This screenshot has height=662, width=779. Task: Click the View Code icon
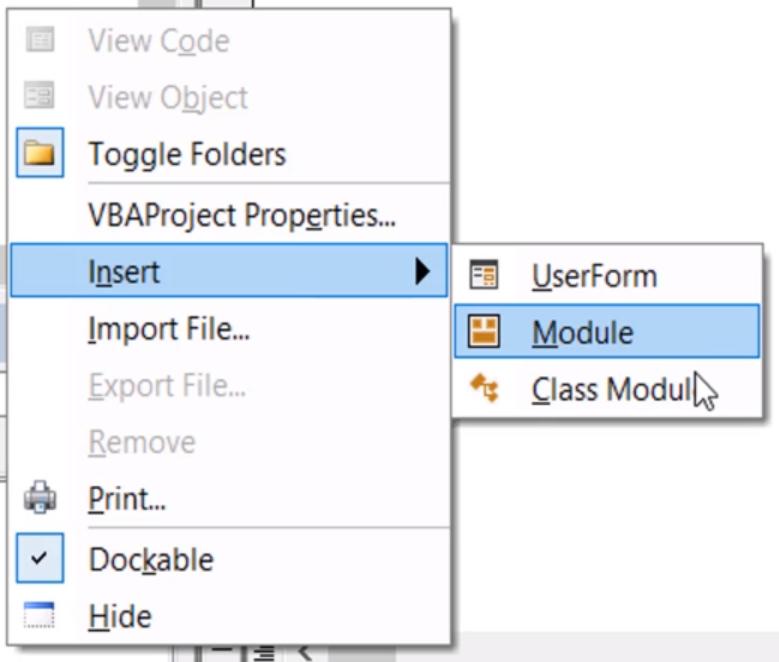[x=40, y=41]
